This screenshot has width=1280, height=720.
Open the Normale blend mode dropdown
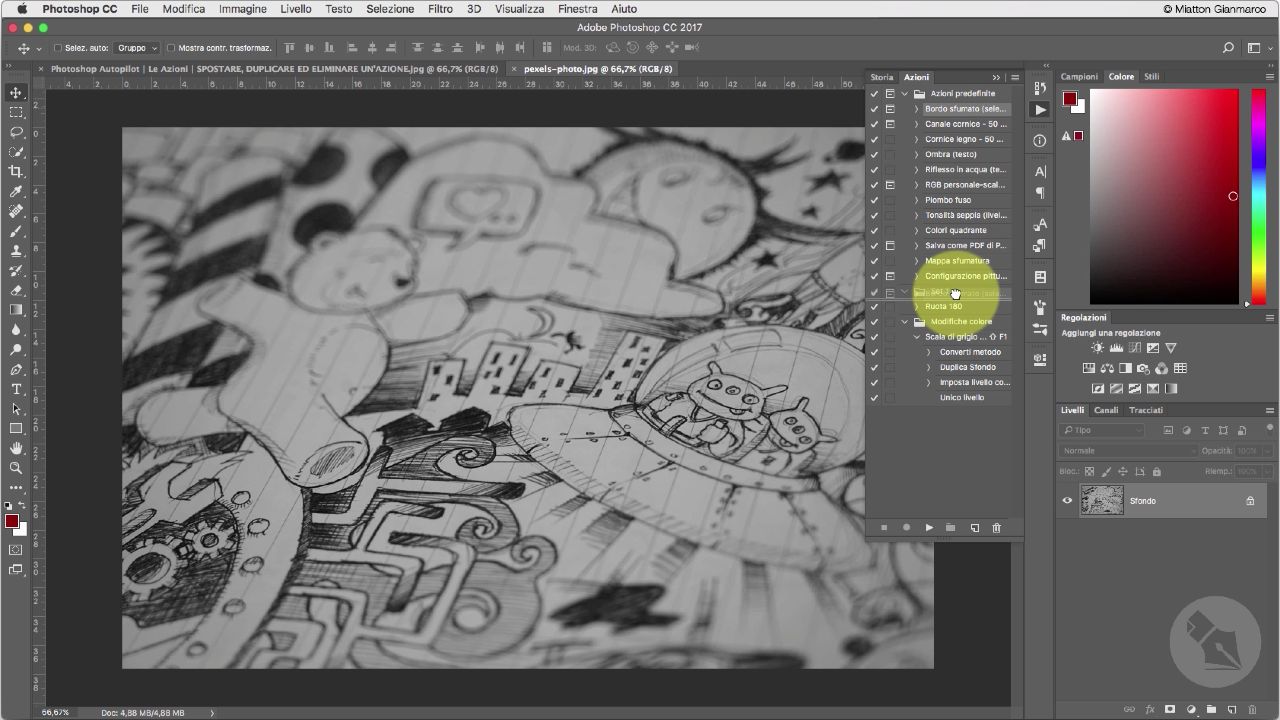tap(1127, 451)
